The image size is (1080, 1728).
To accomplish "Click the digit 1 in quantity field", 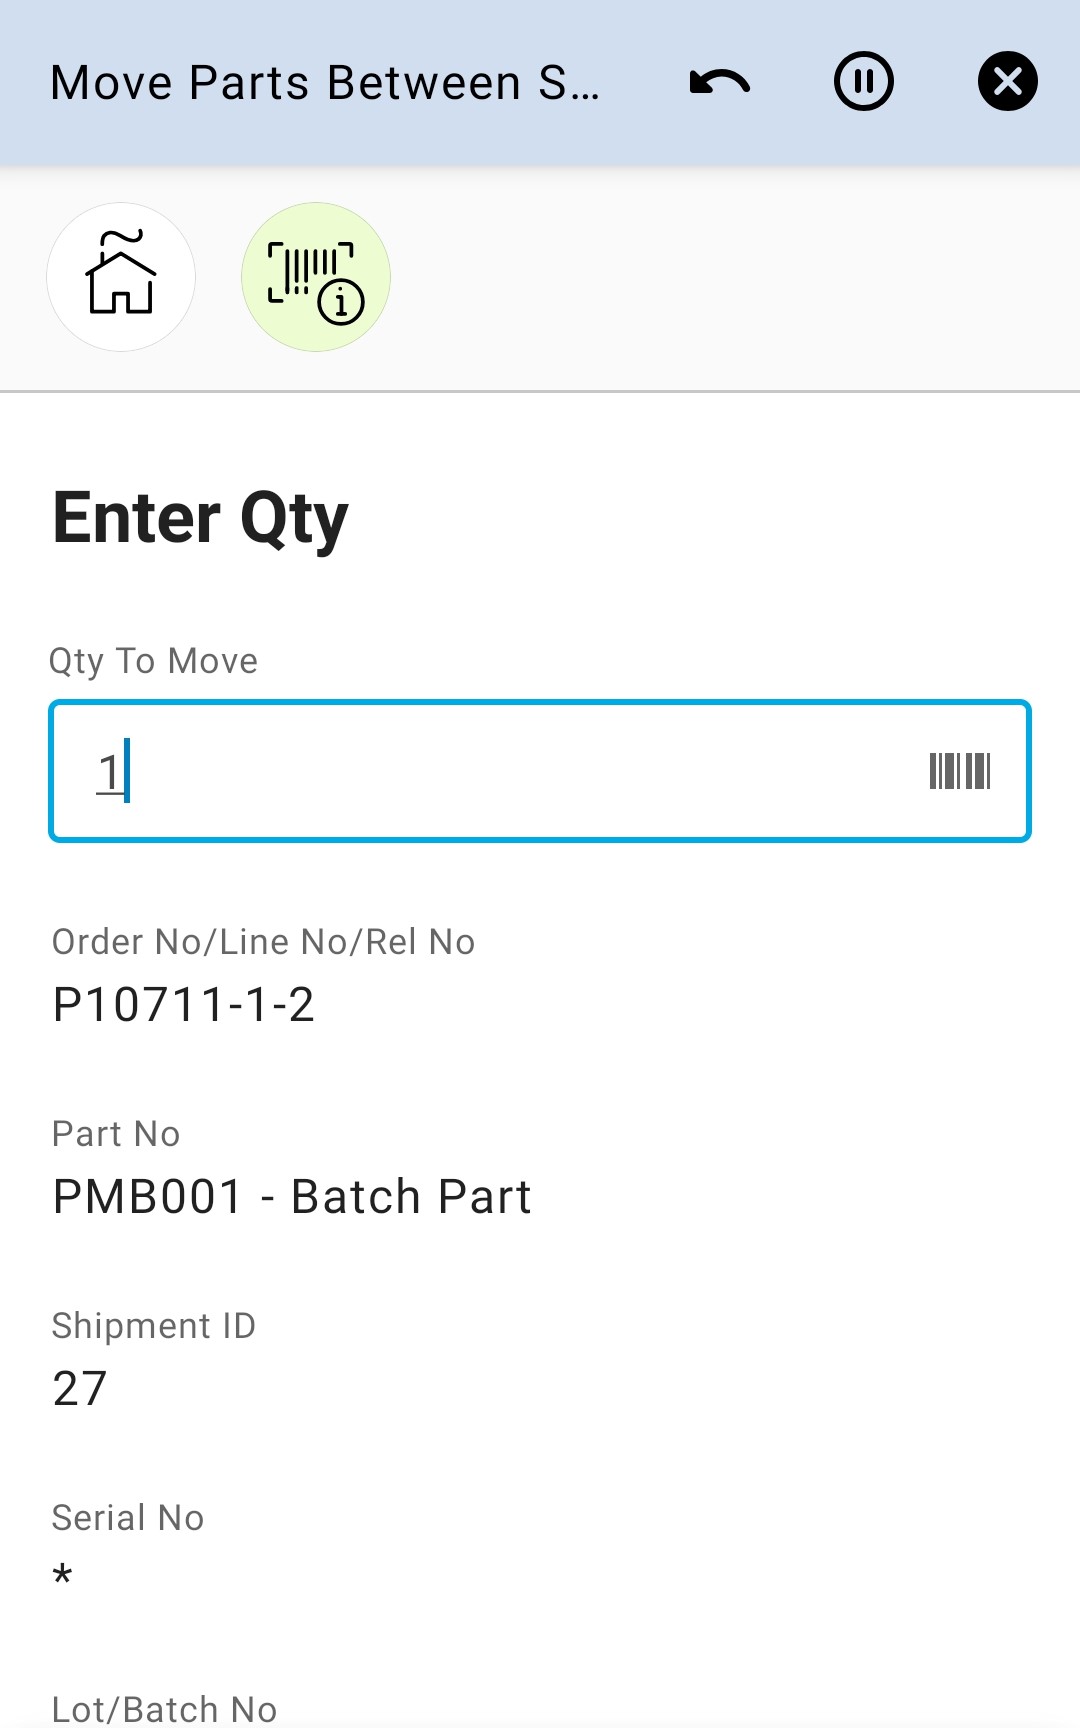I will tap(109, 772).
